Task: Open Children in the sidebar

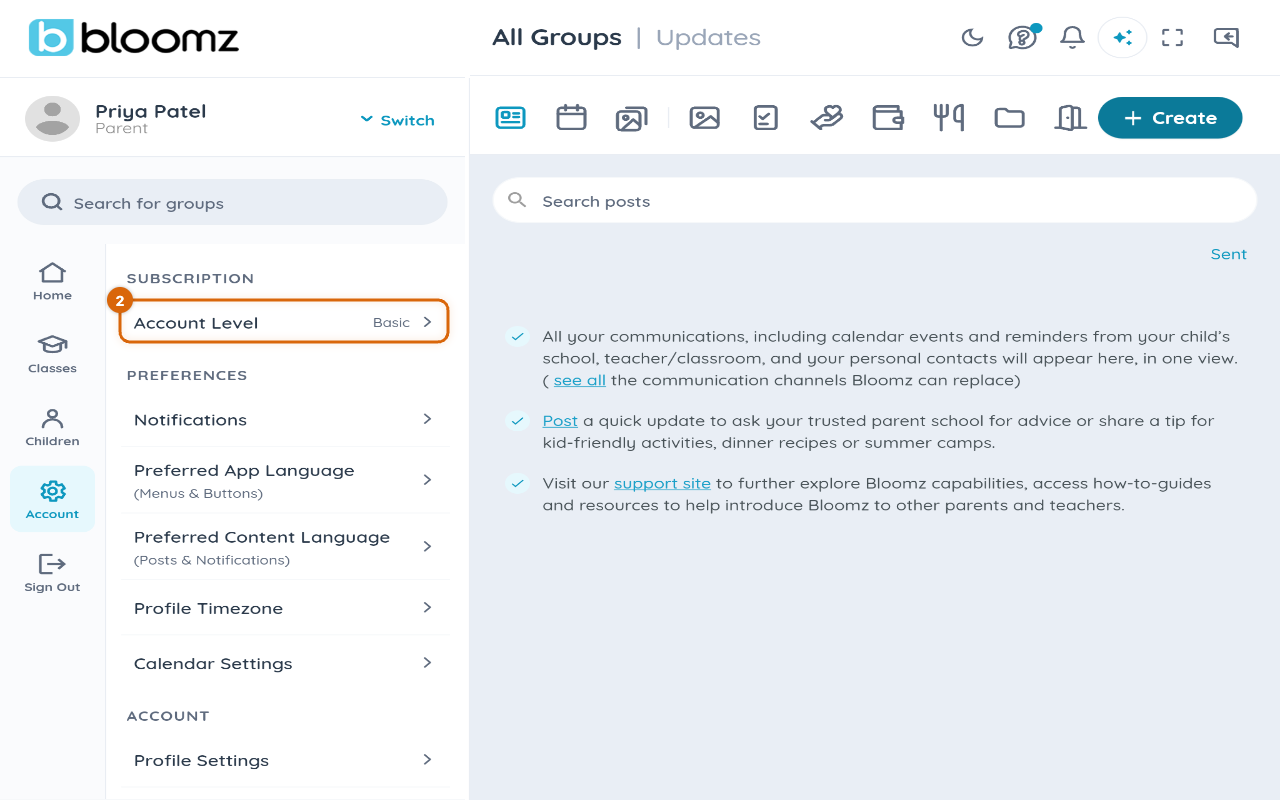Action: point(52,428)
